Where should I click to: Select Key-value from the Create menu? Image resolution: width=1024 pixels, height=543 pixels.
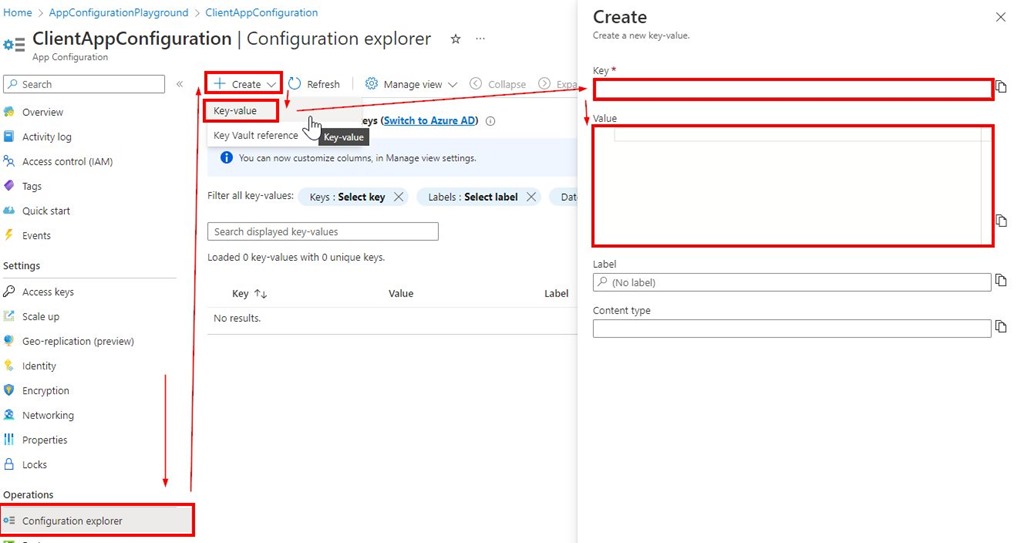pyautogui.click(x=236, y=110)
